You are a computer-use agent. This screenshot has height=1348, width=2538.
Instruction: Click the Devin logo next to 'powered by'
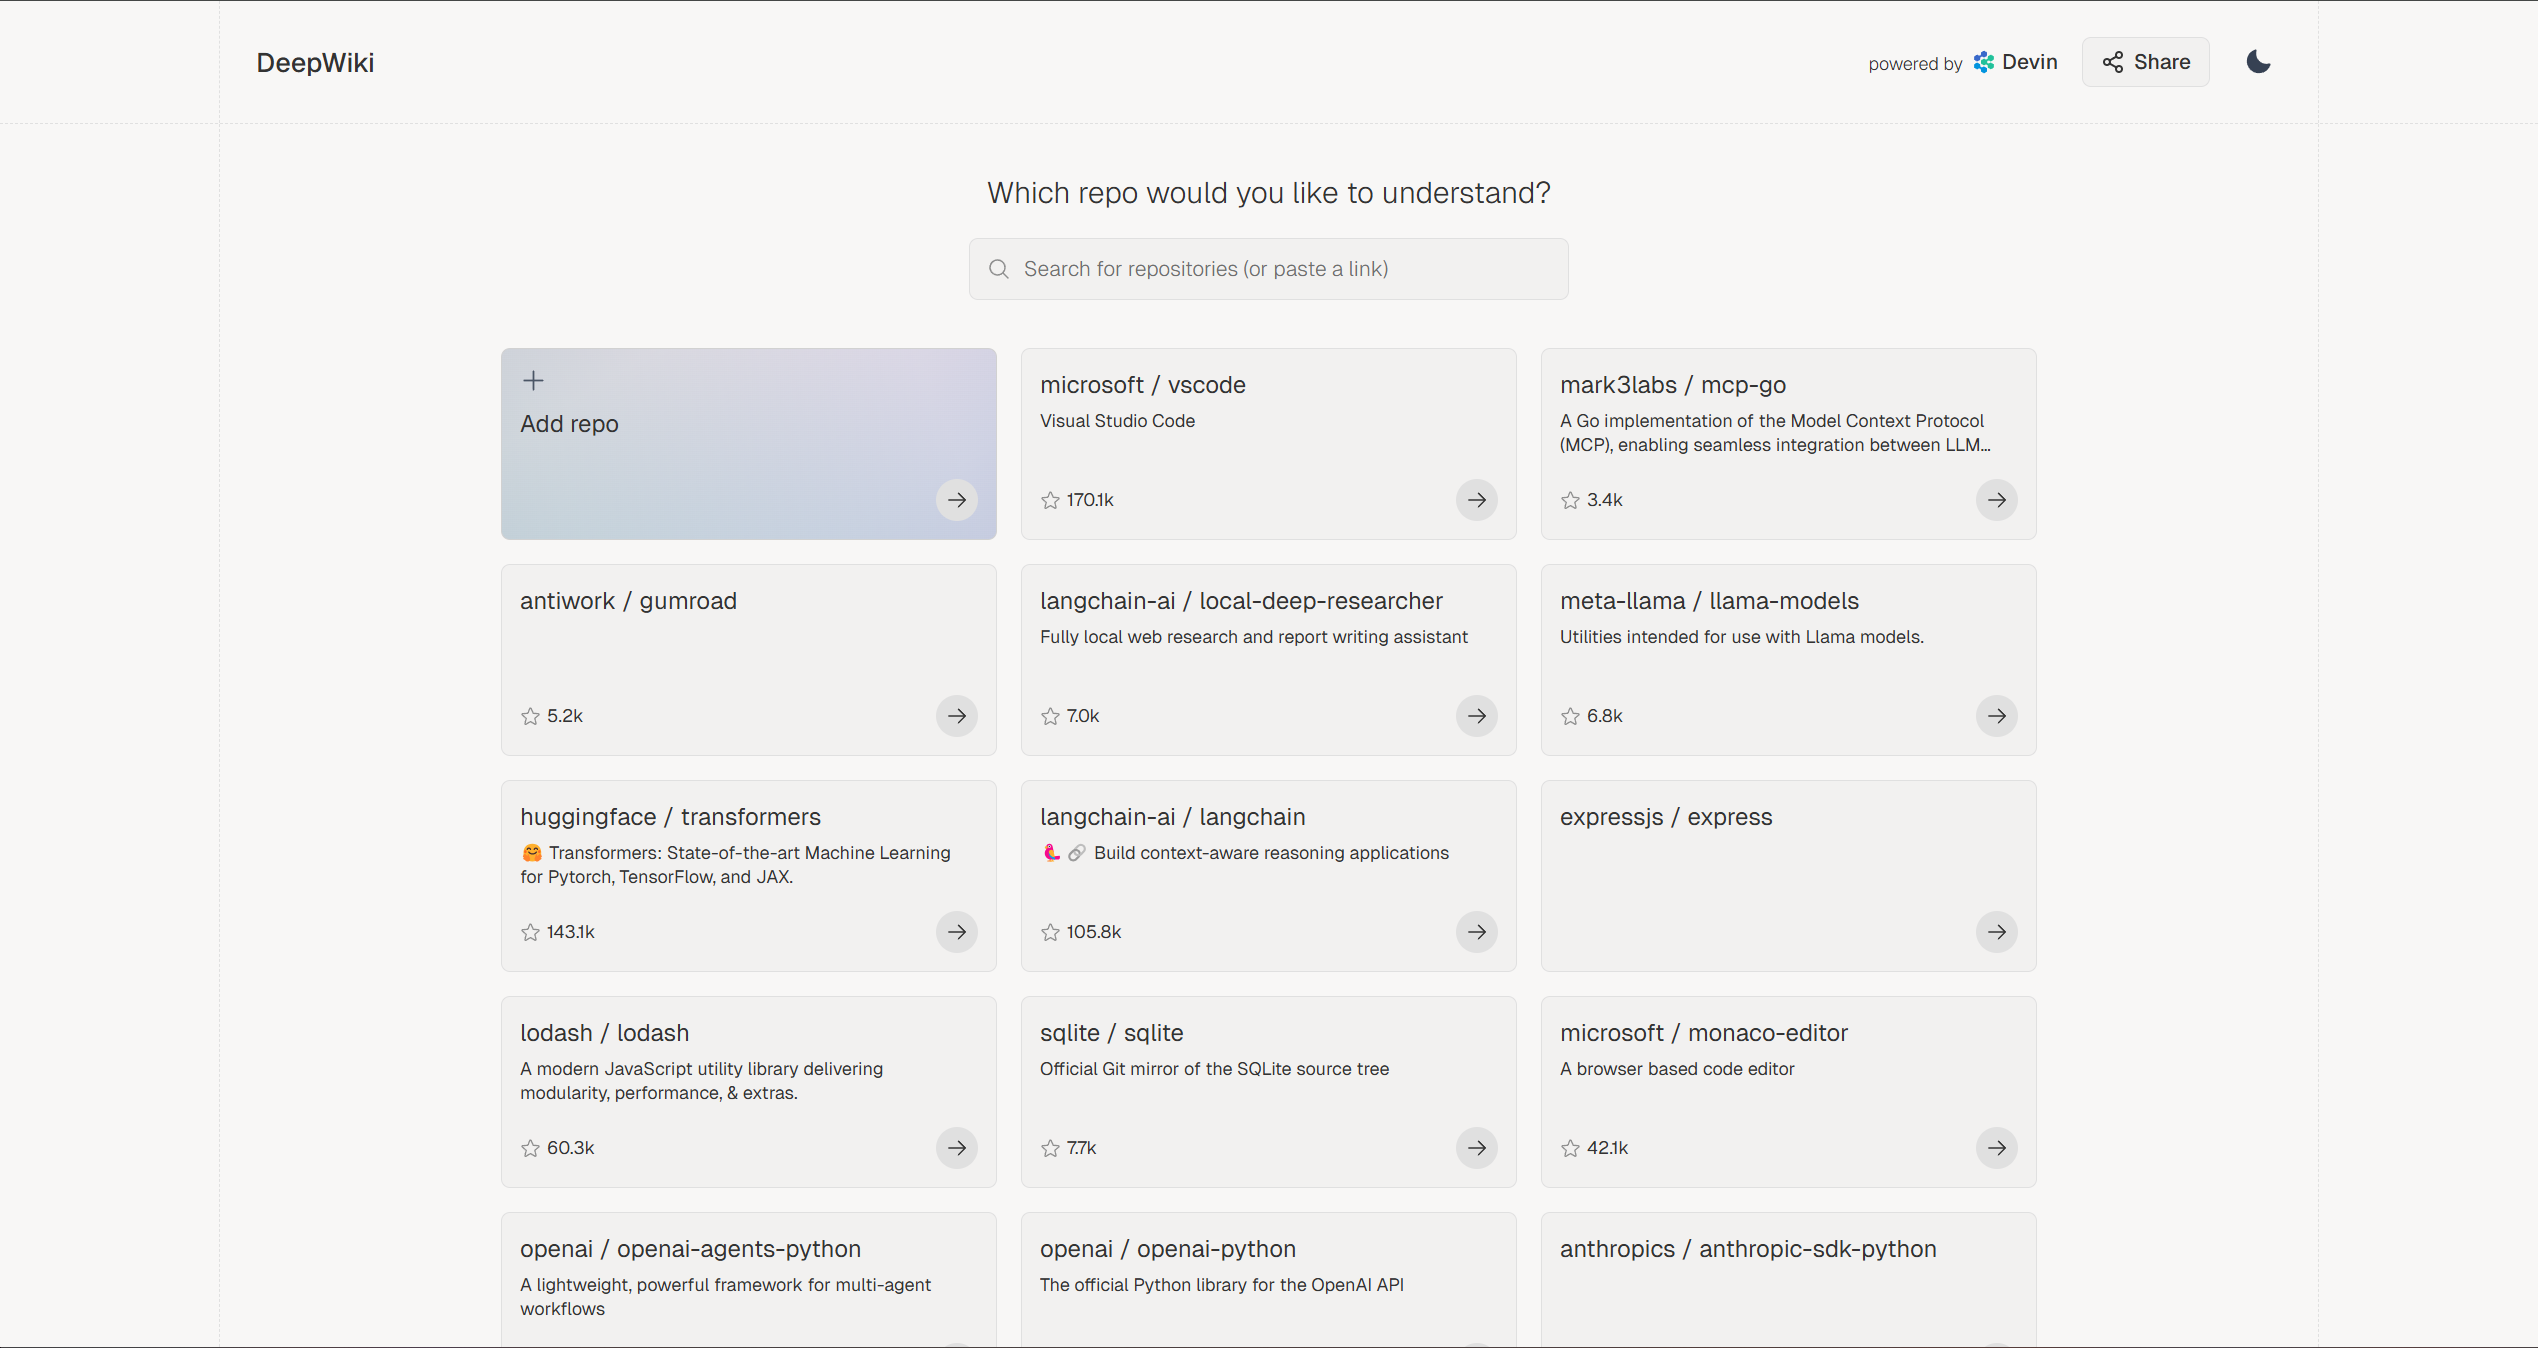tap(1984, 62)
